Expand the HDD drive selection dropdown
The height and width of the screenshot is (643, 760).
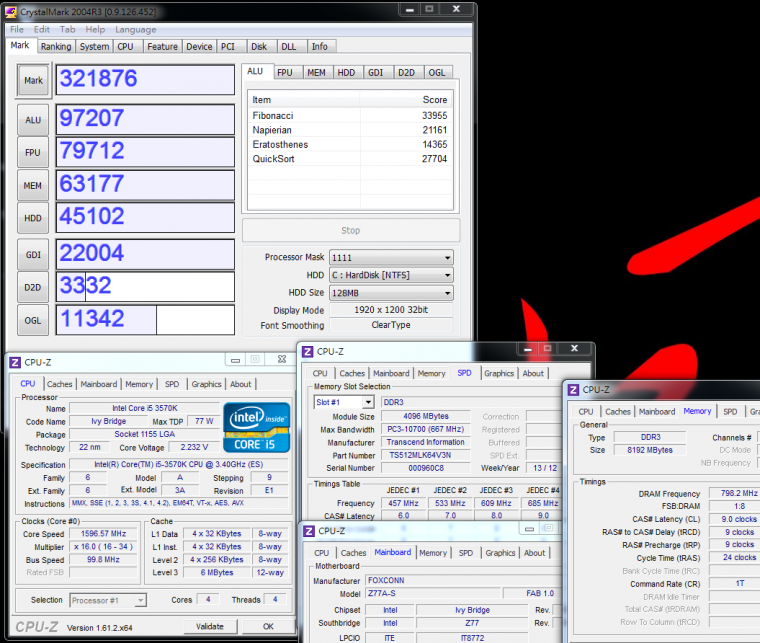[391, 275]
